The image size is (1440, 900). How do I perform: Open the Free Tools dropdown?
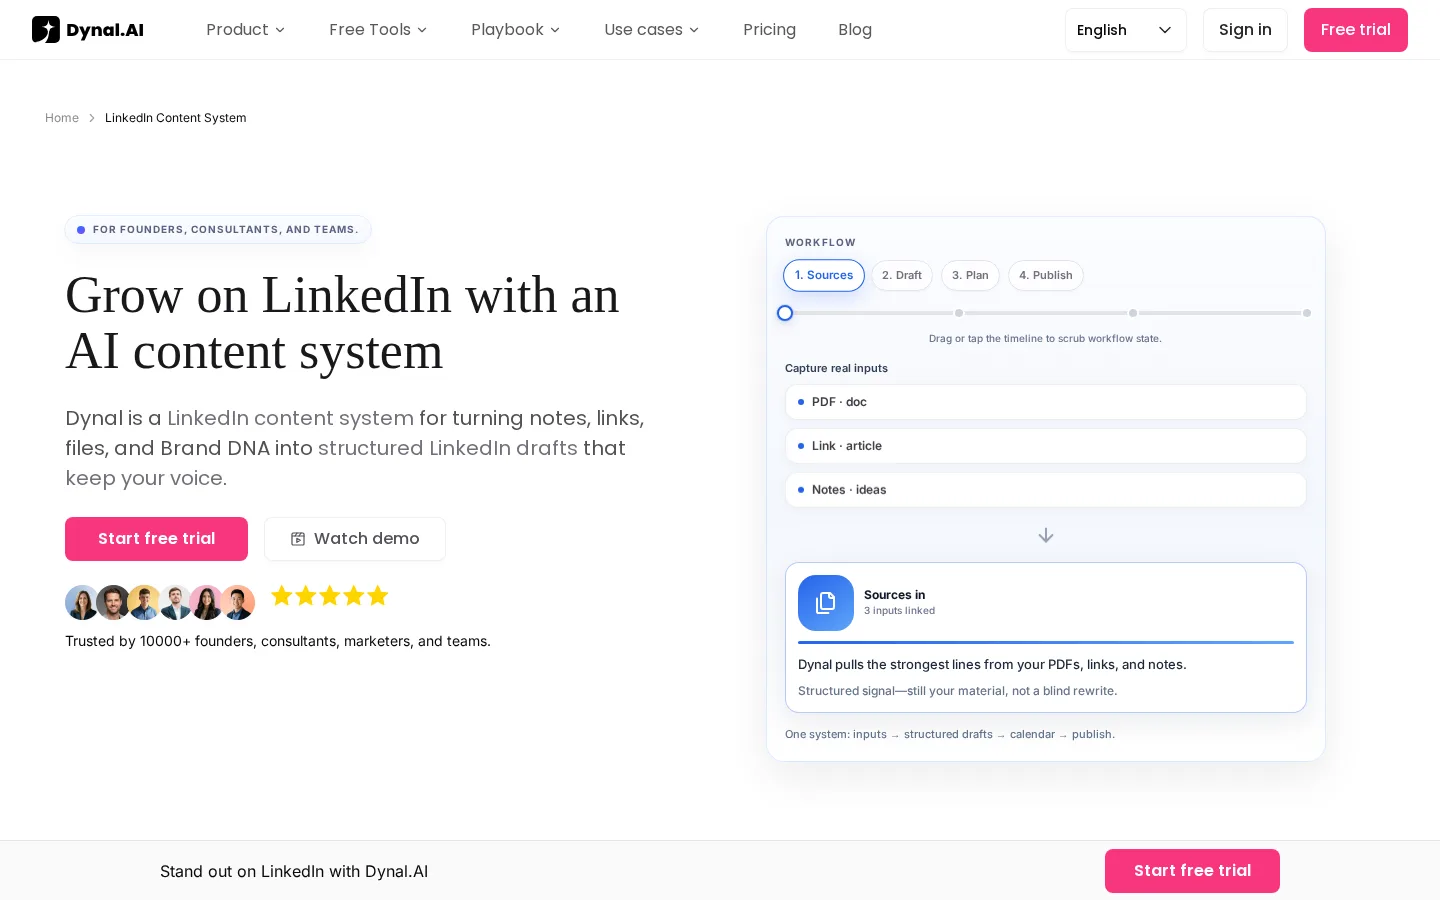(378, 30)
